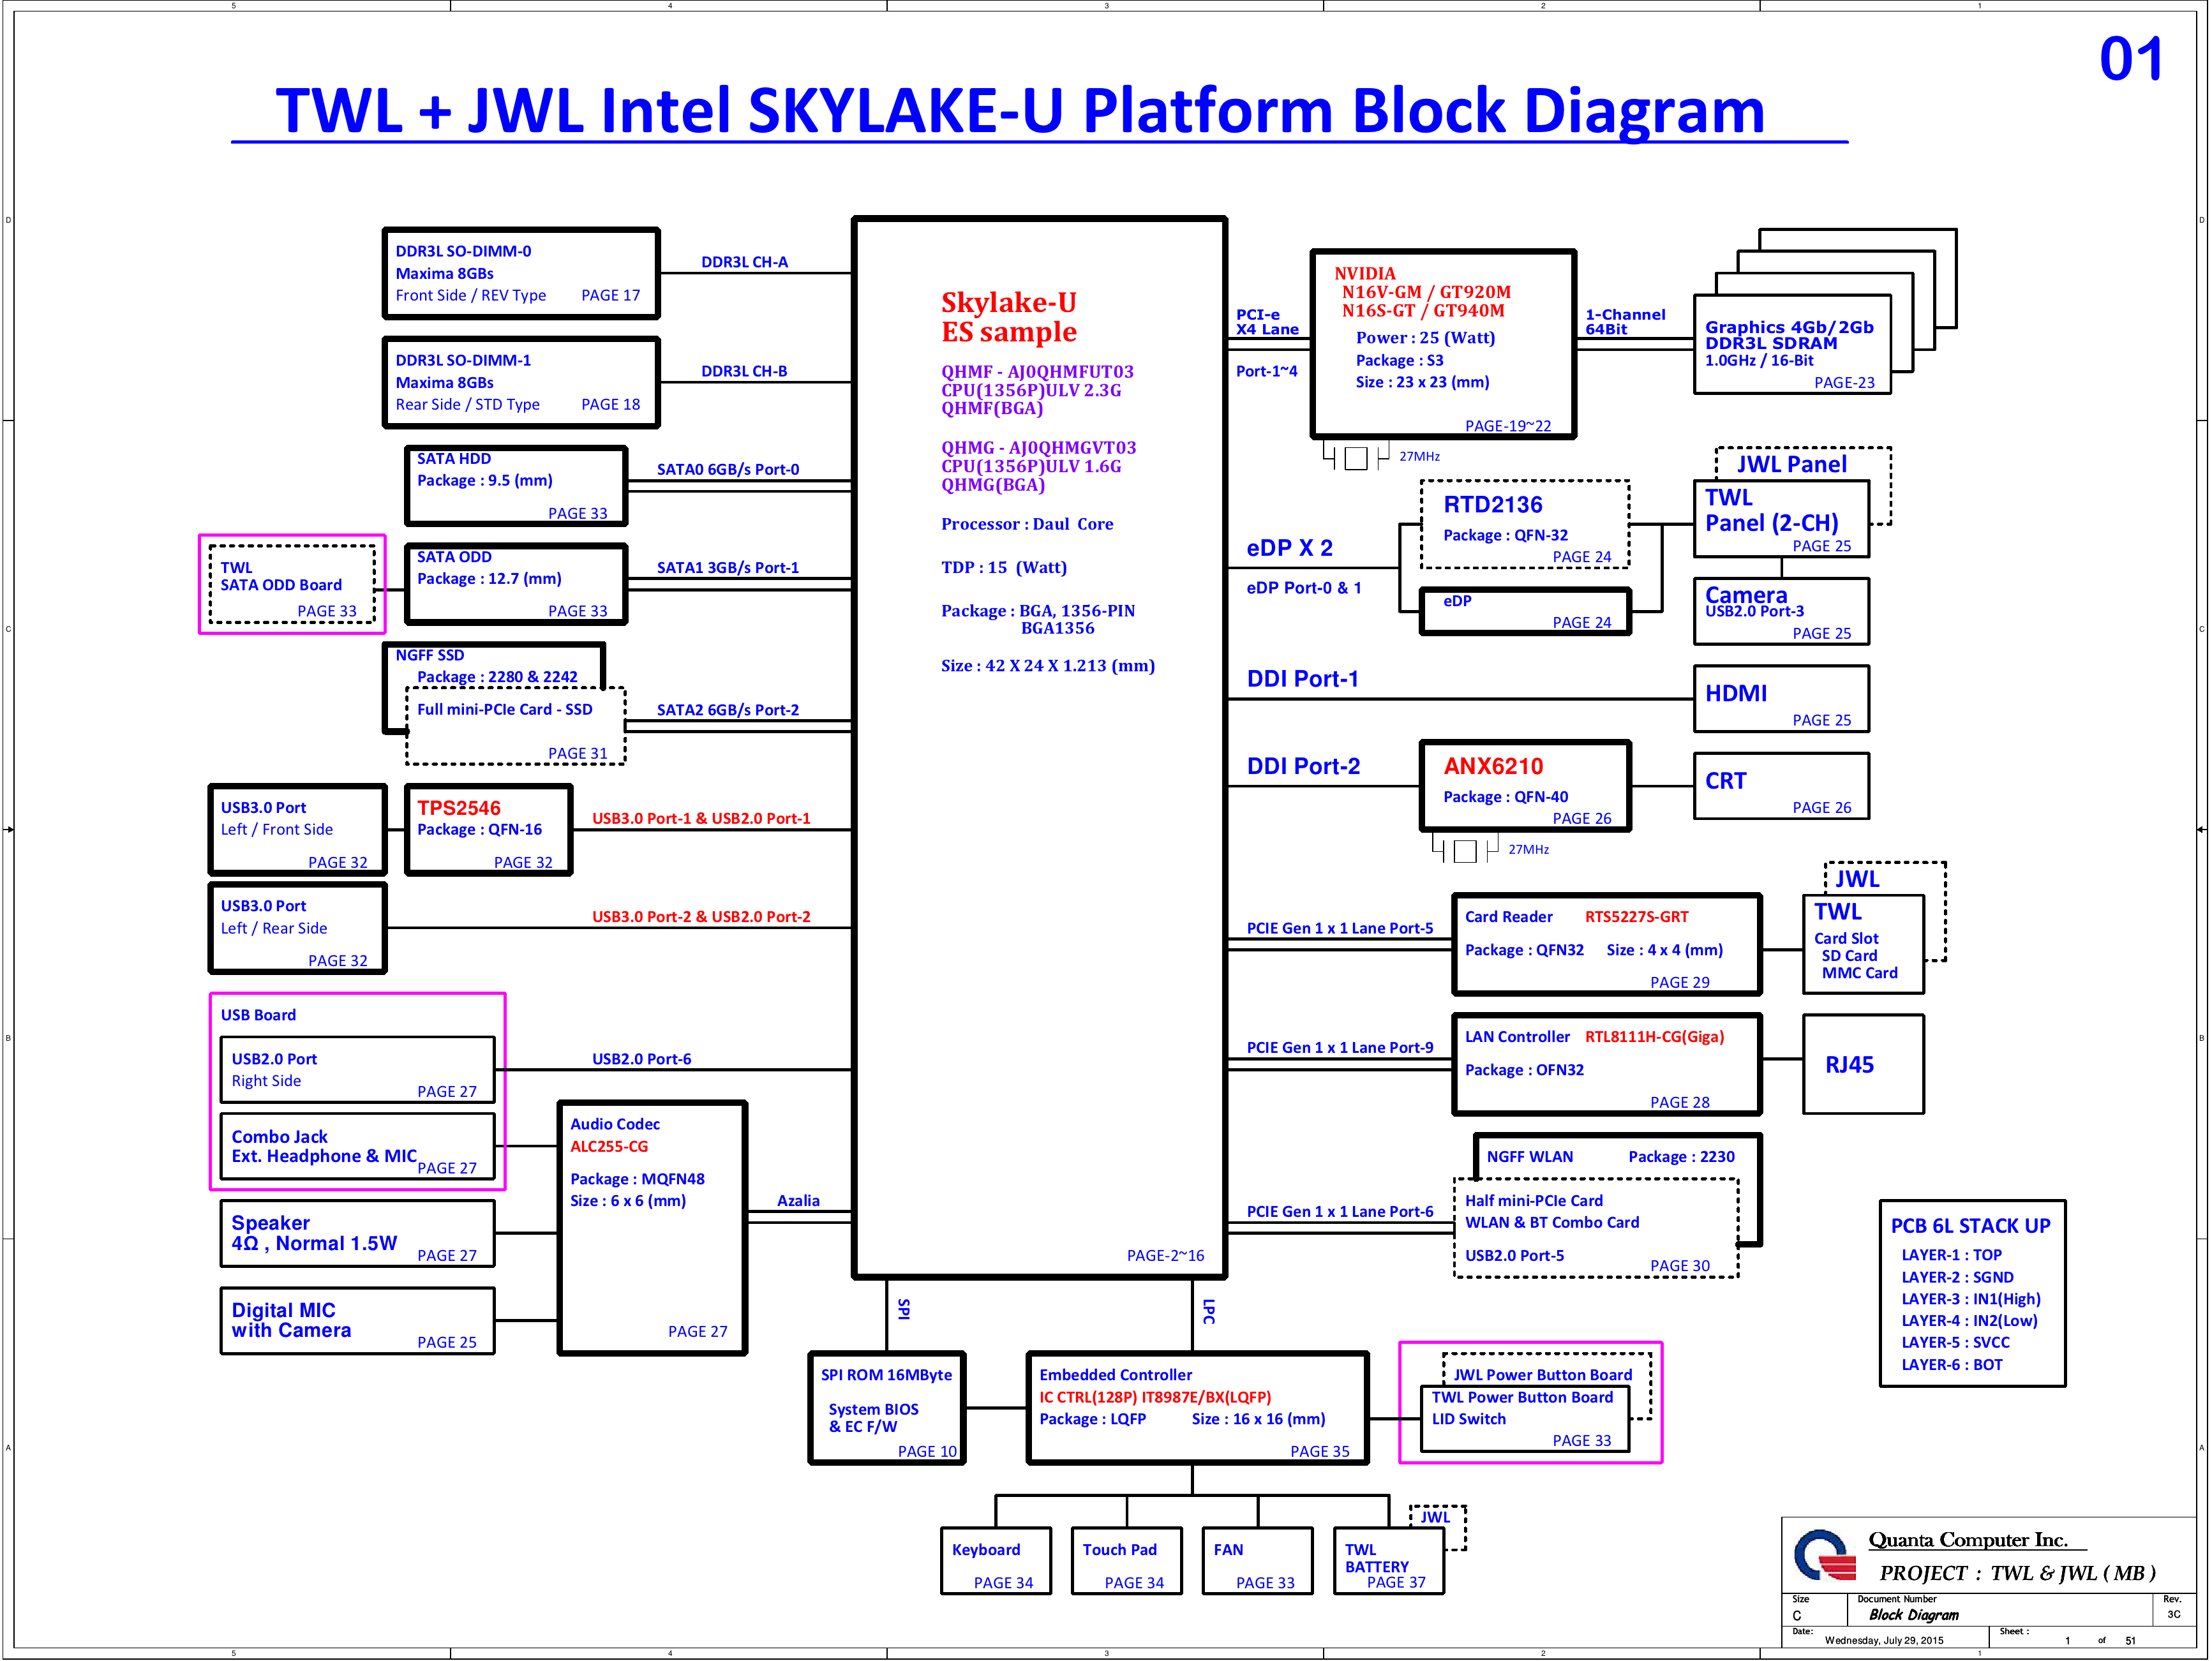Click the 'TWL Card Slot' block

click(x=1863, y=945)
